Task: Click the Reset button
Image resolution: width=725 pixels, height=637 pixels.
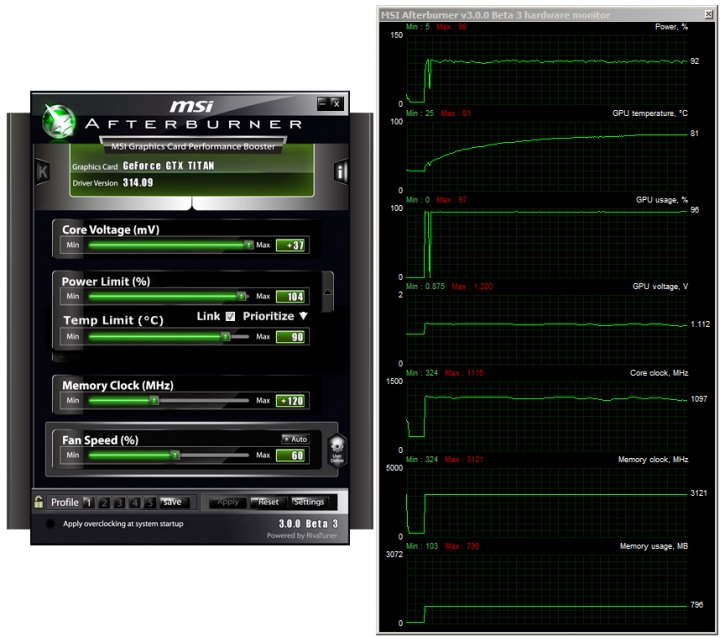Action: tap(268, 502)
